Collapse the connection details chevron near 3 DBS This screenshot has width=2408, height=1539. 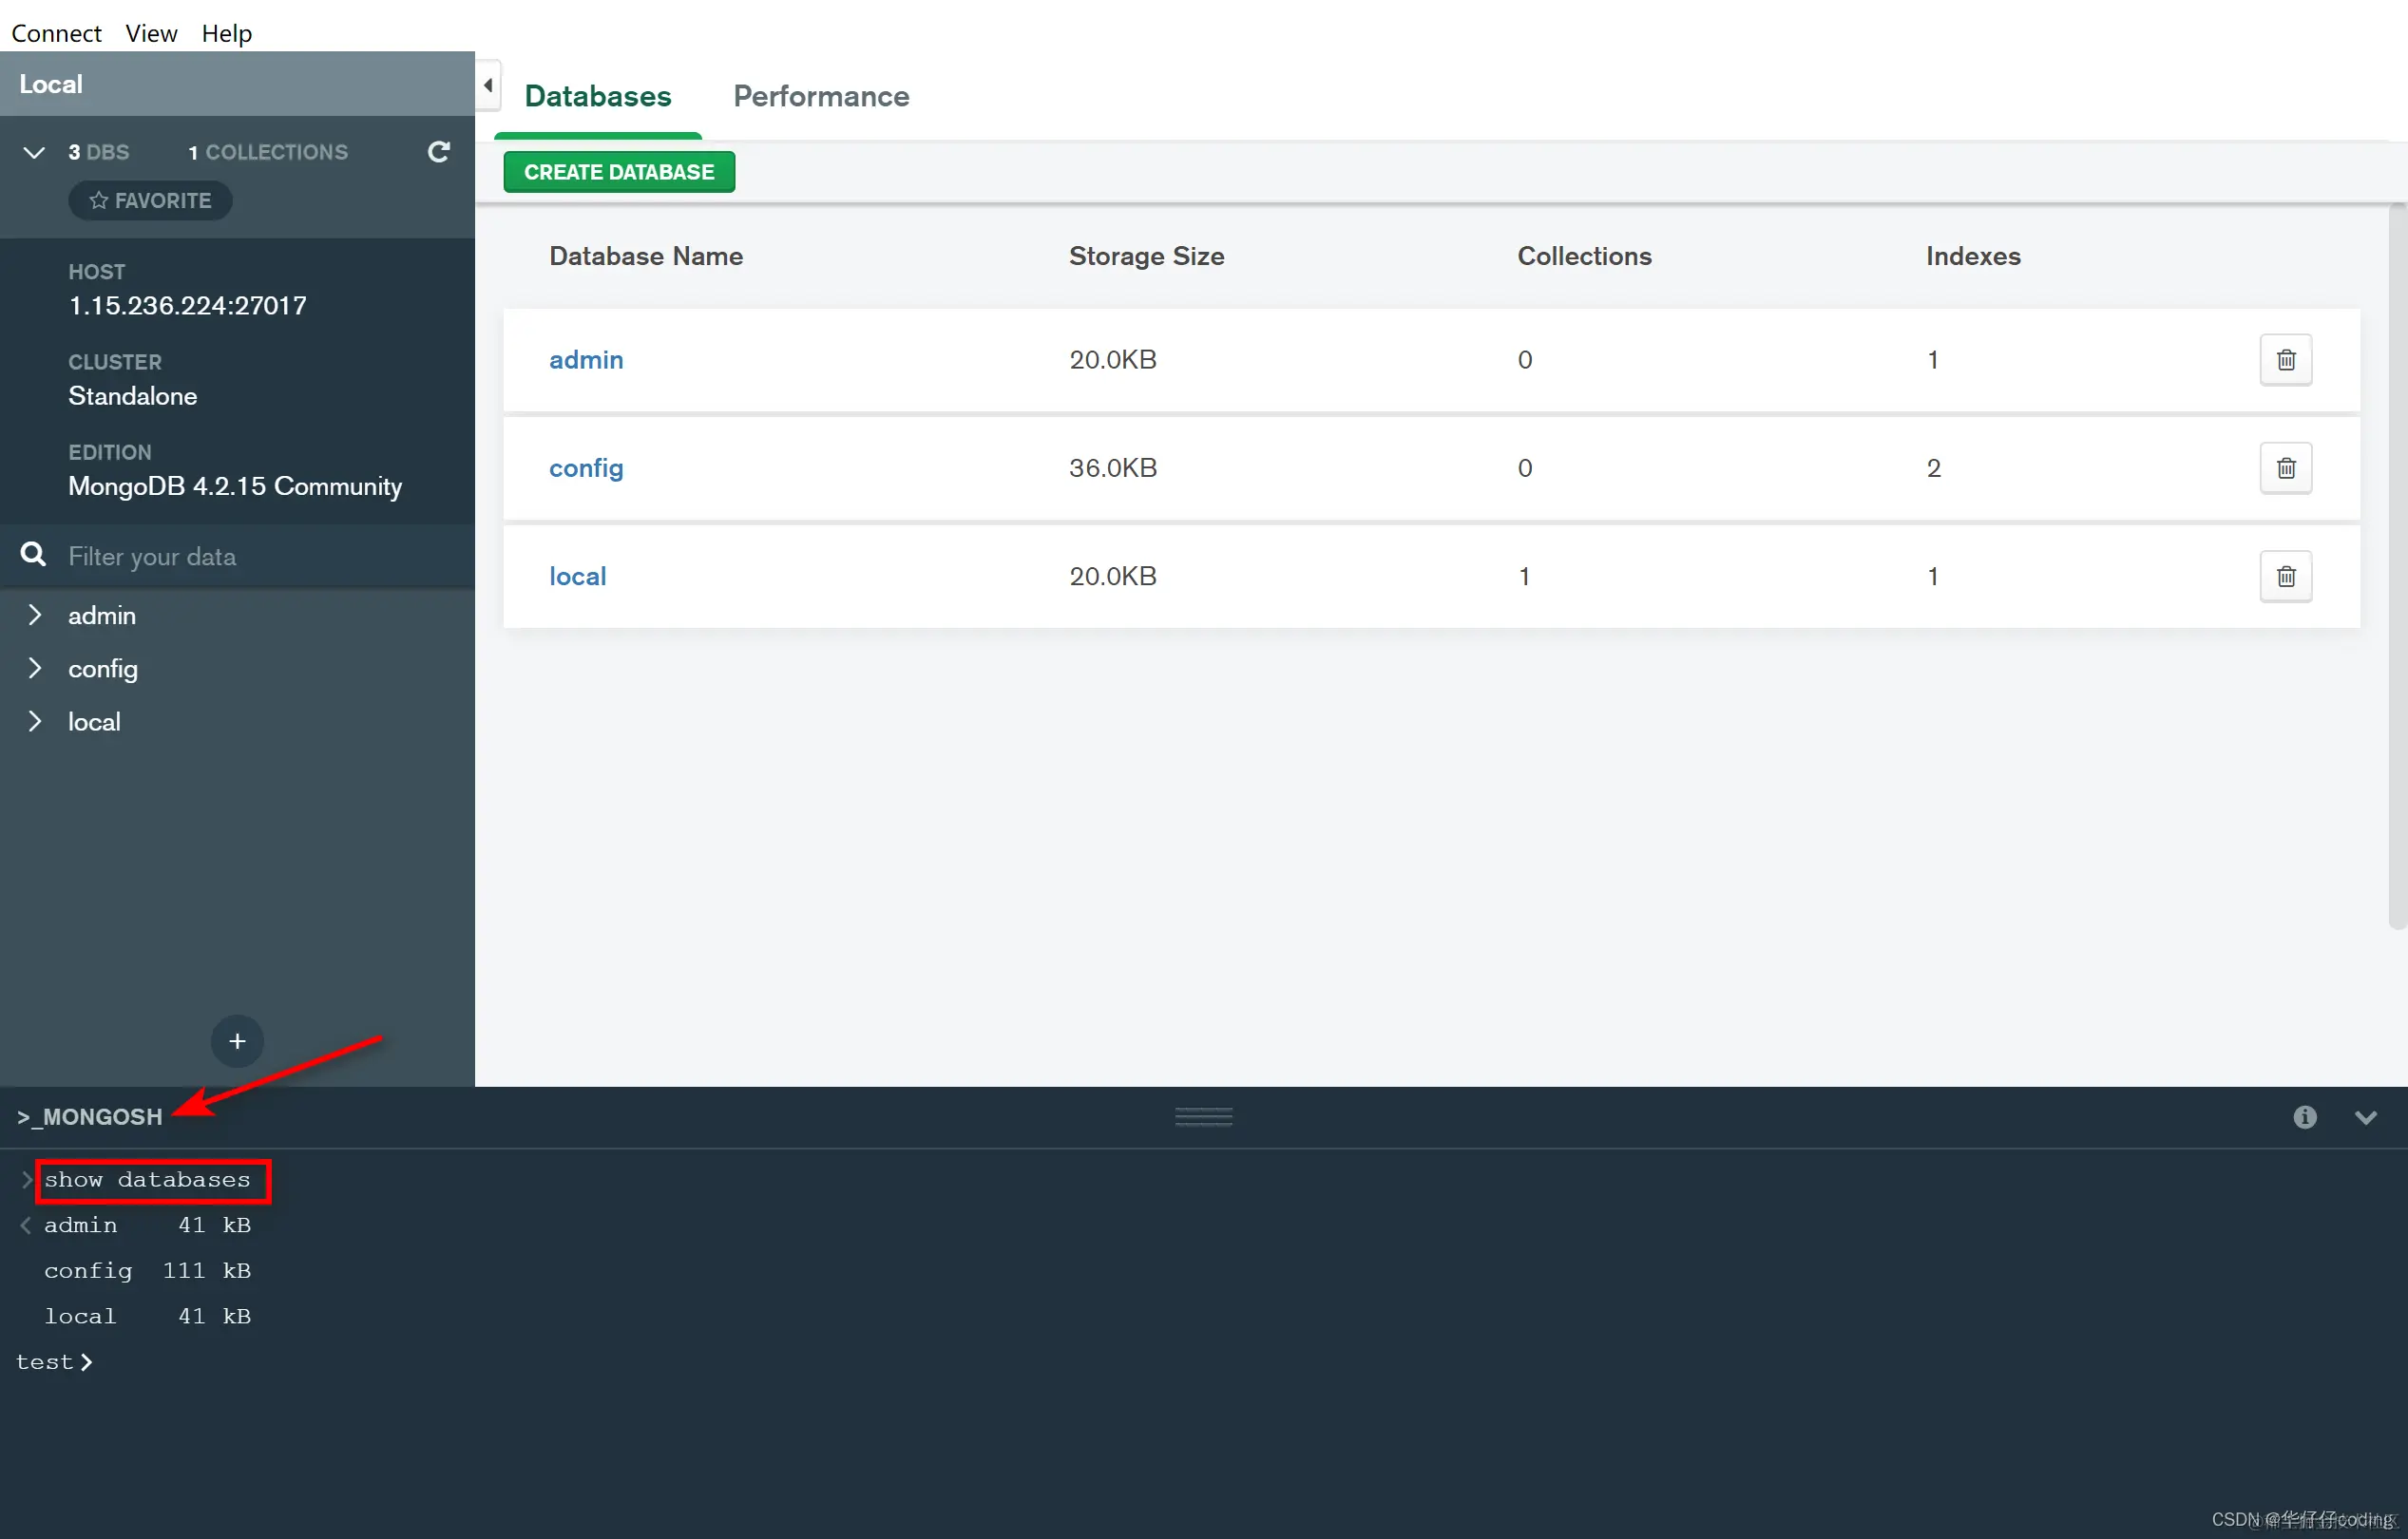[x=34, y=152]
